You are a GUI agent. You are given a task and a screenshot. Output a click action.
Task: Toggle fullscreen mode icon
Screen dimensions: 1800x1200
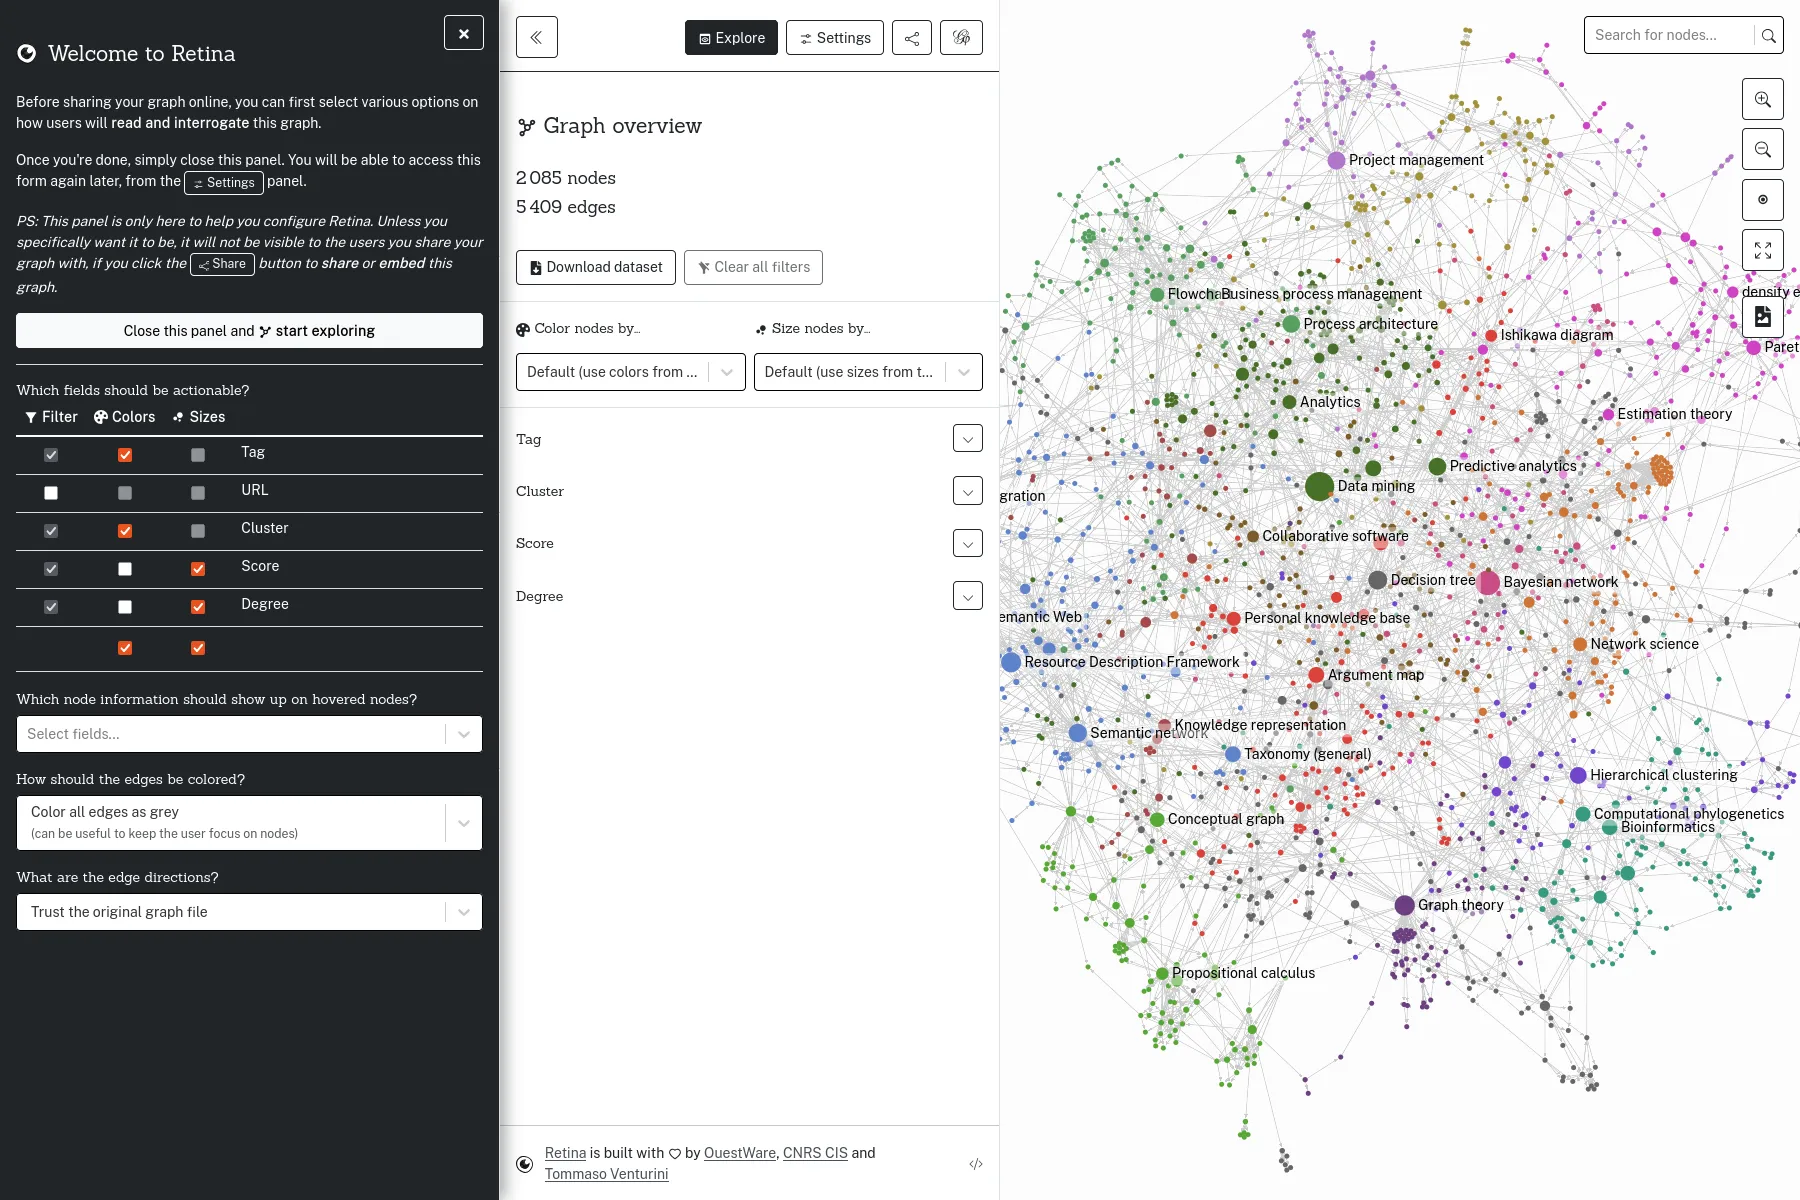[1762, 250]
